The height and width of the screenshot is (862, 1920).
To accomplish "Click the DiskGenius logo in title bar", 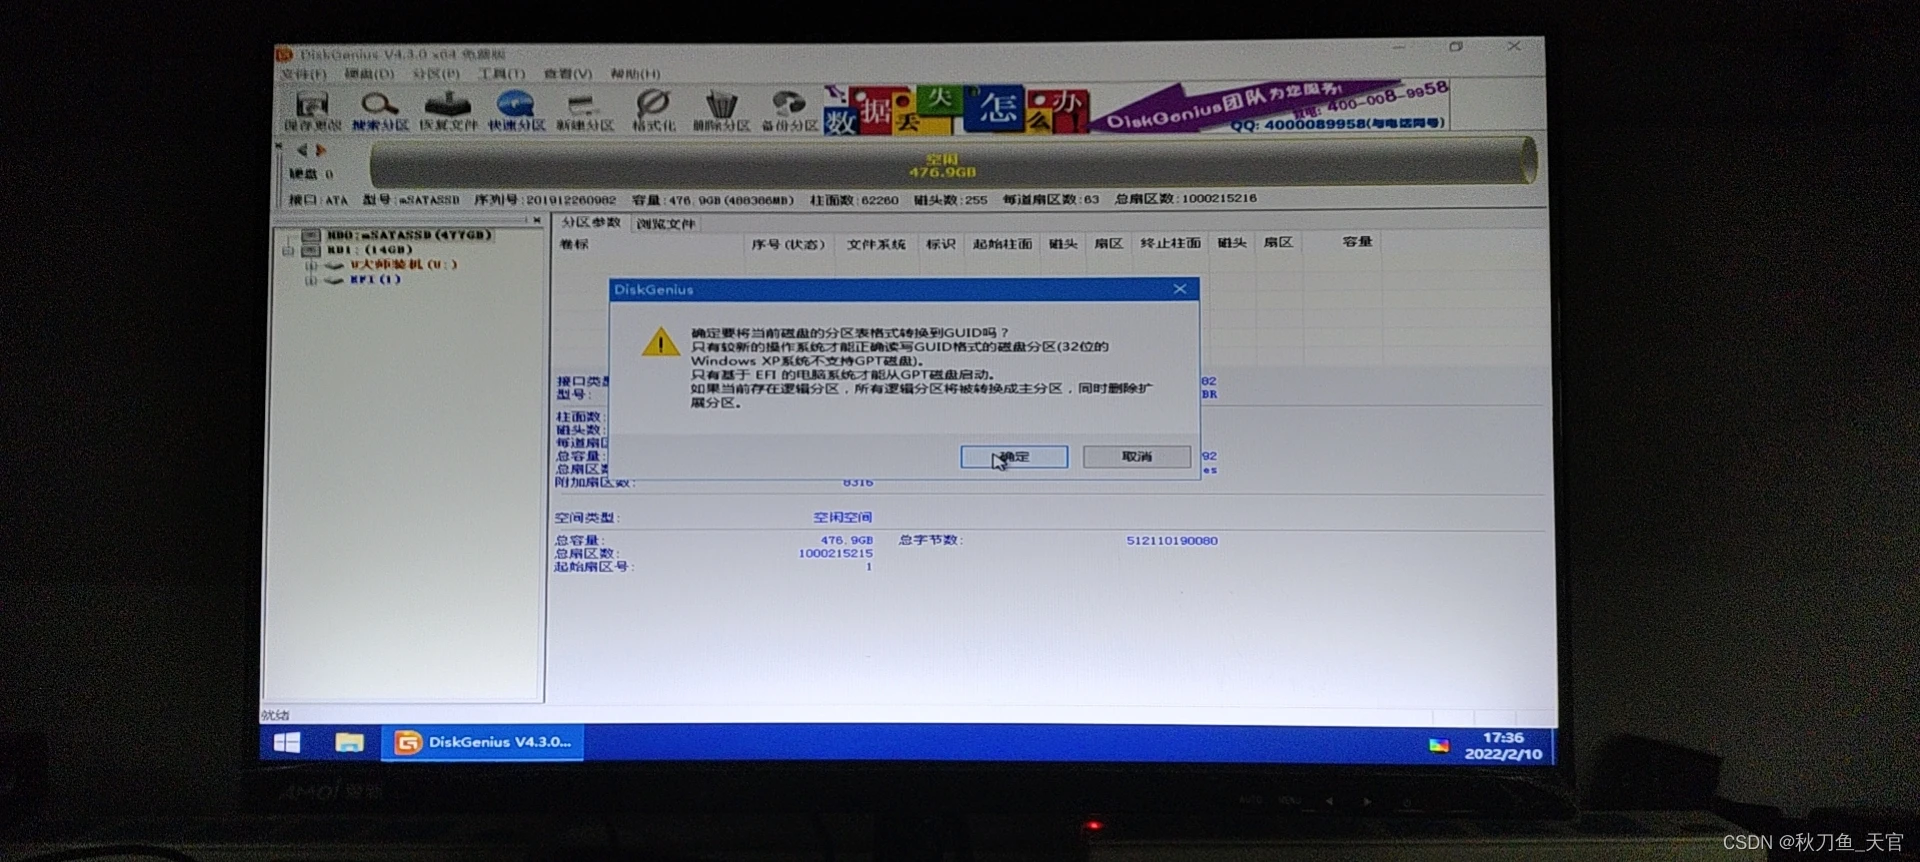I will [284, 54].
